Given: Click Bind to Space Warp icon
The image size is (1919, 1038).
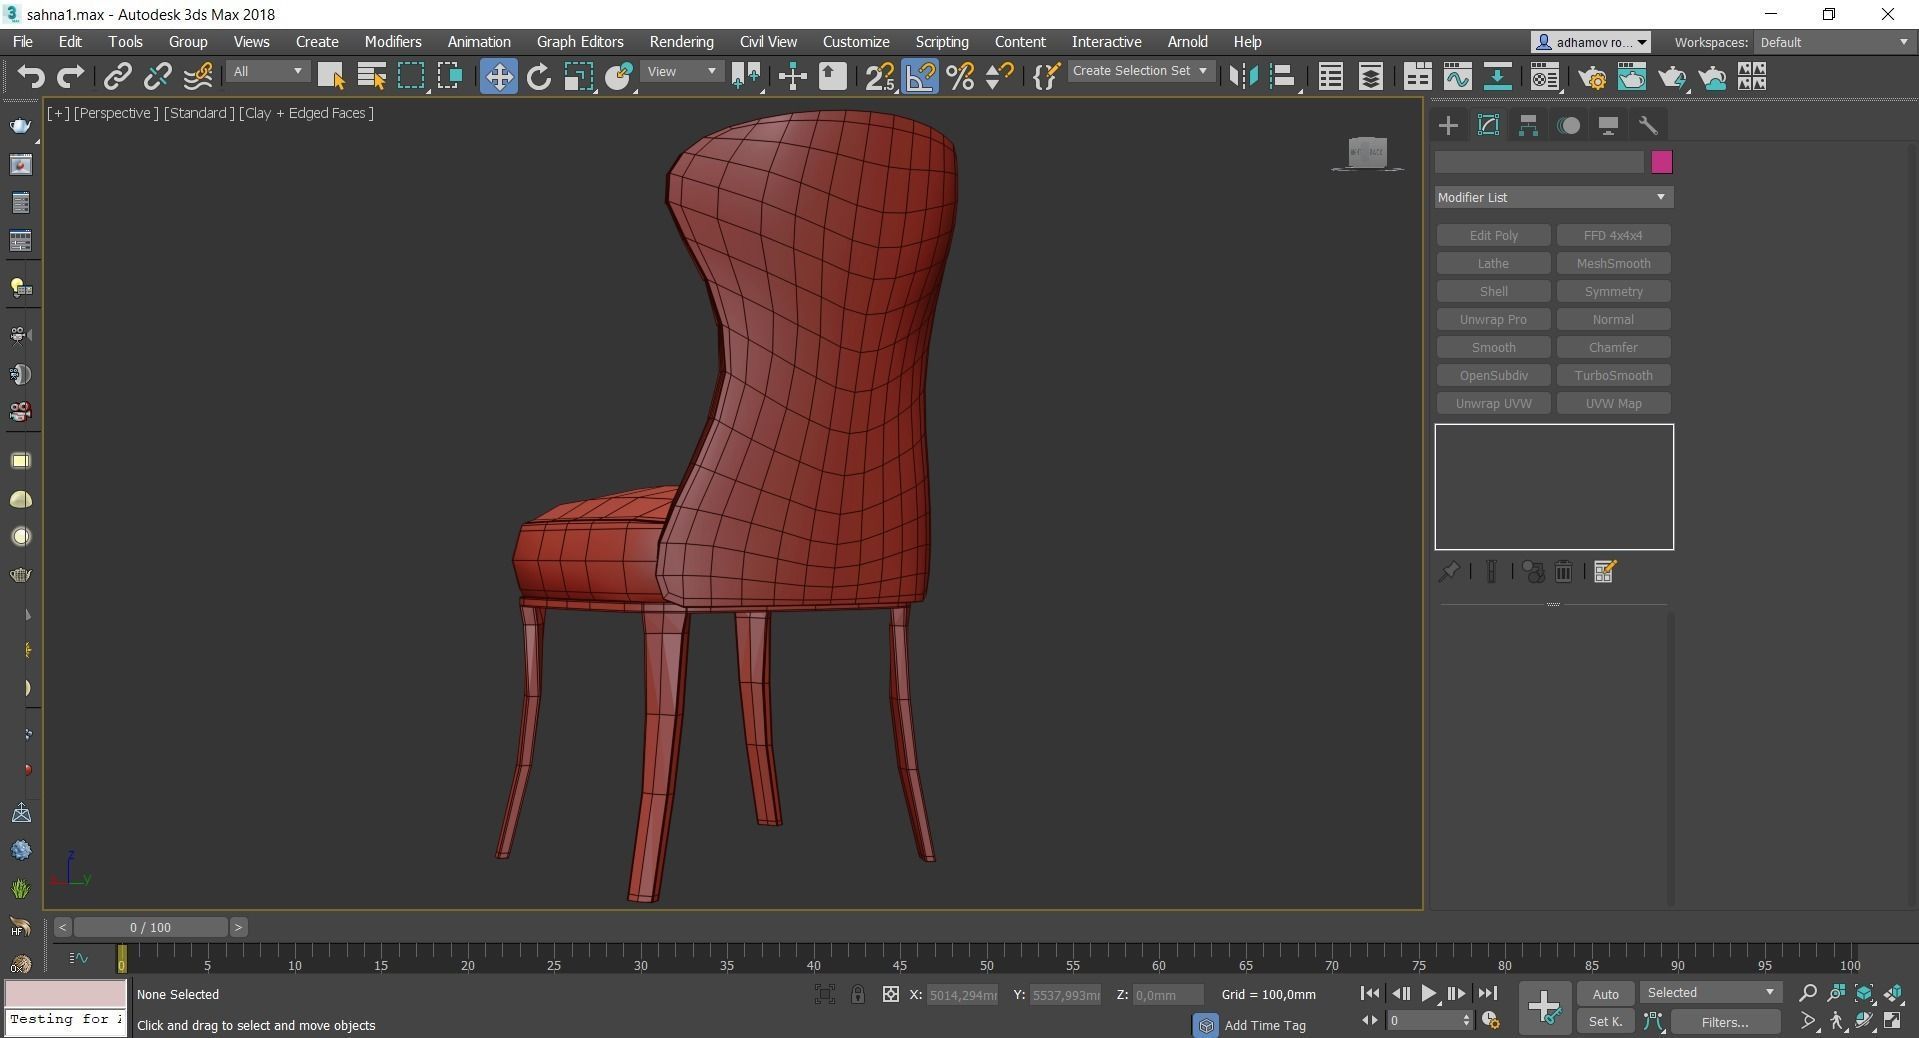Looking at the screenshot, I should point(198,77).
